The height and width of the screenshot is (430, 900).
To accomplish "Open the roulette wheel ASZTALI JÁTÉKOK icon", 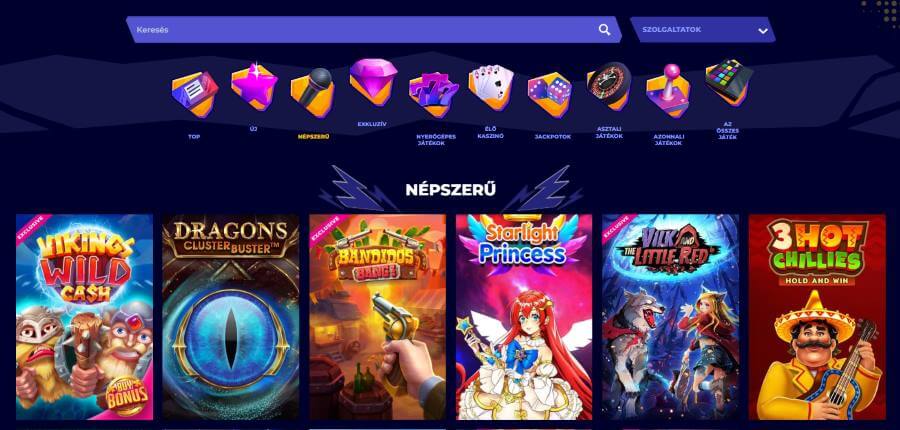I will point(609,86).
